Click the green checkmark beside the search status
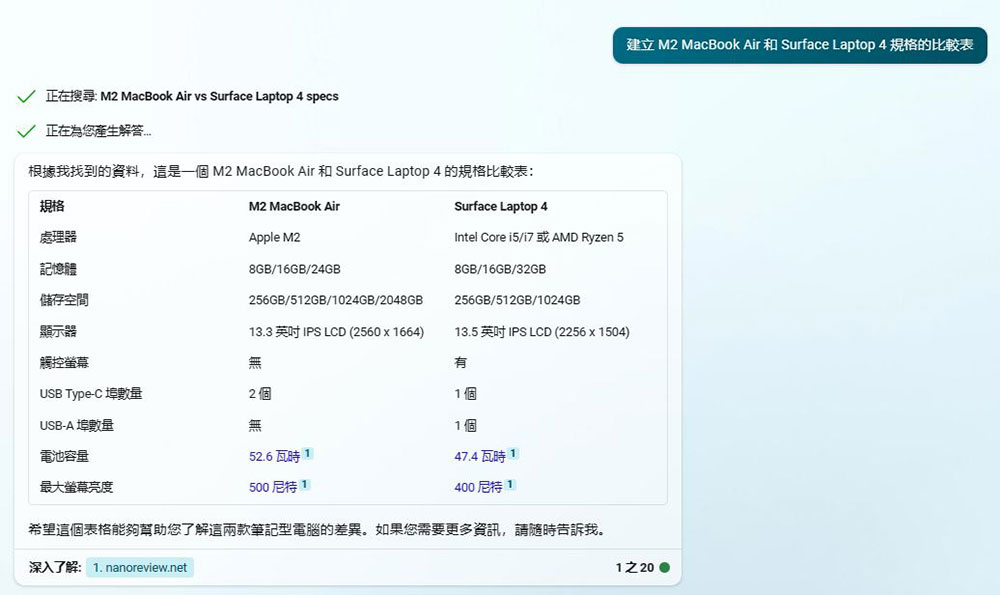This screenshot has width=1000, height=595. point(26,96)
